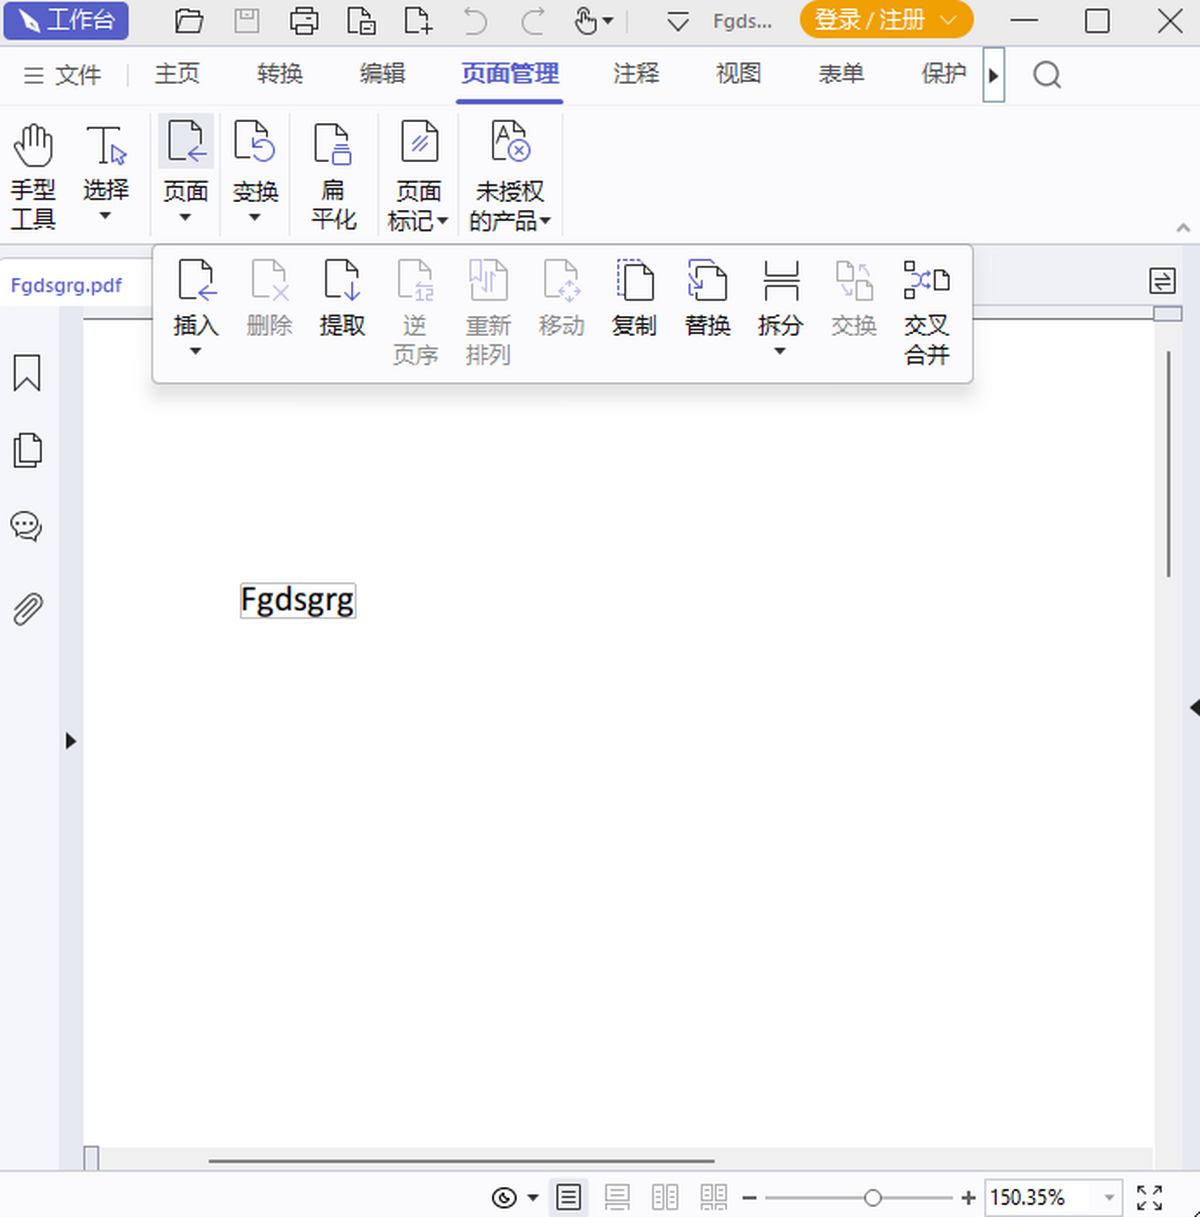Expand the 插入 insert dropdown arrow
The width and height of the screenshot is (1200, 1217).
click(x=196, y=352)
